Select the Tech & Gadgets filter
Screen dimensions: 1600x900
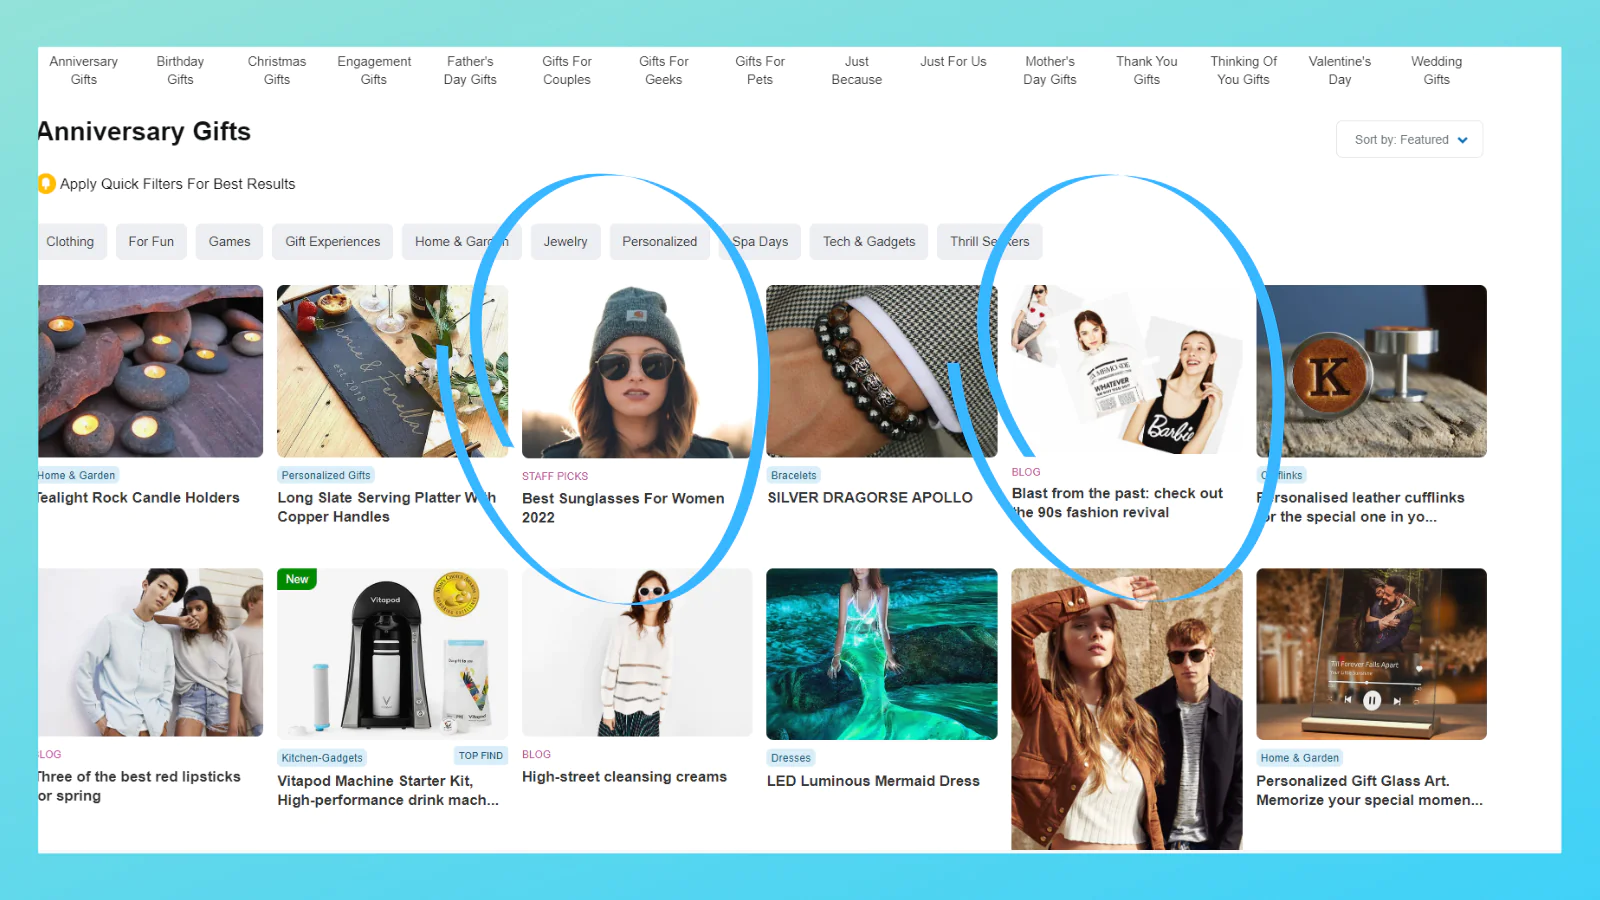[869, 242]
